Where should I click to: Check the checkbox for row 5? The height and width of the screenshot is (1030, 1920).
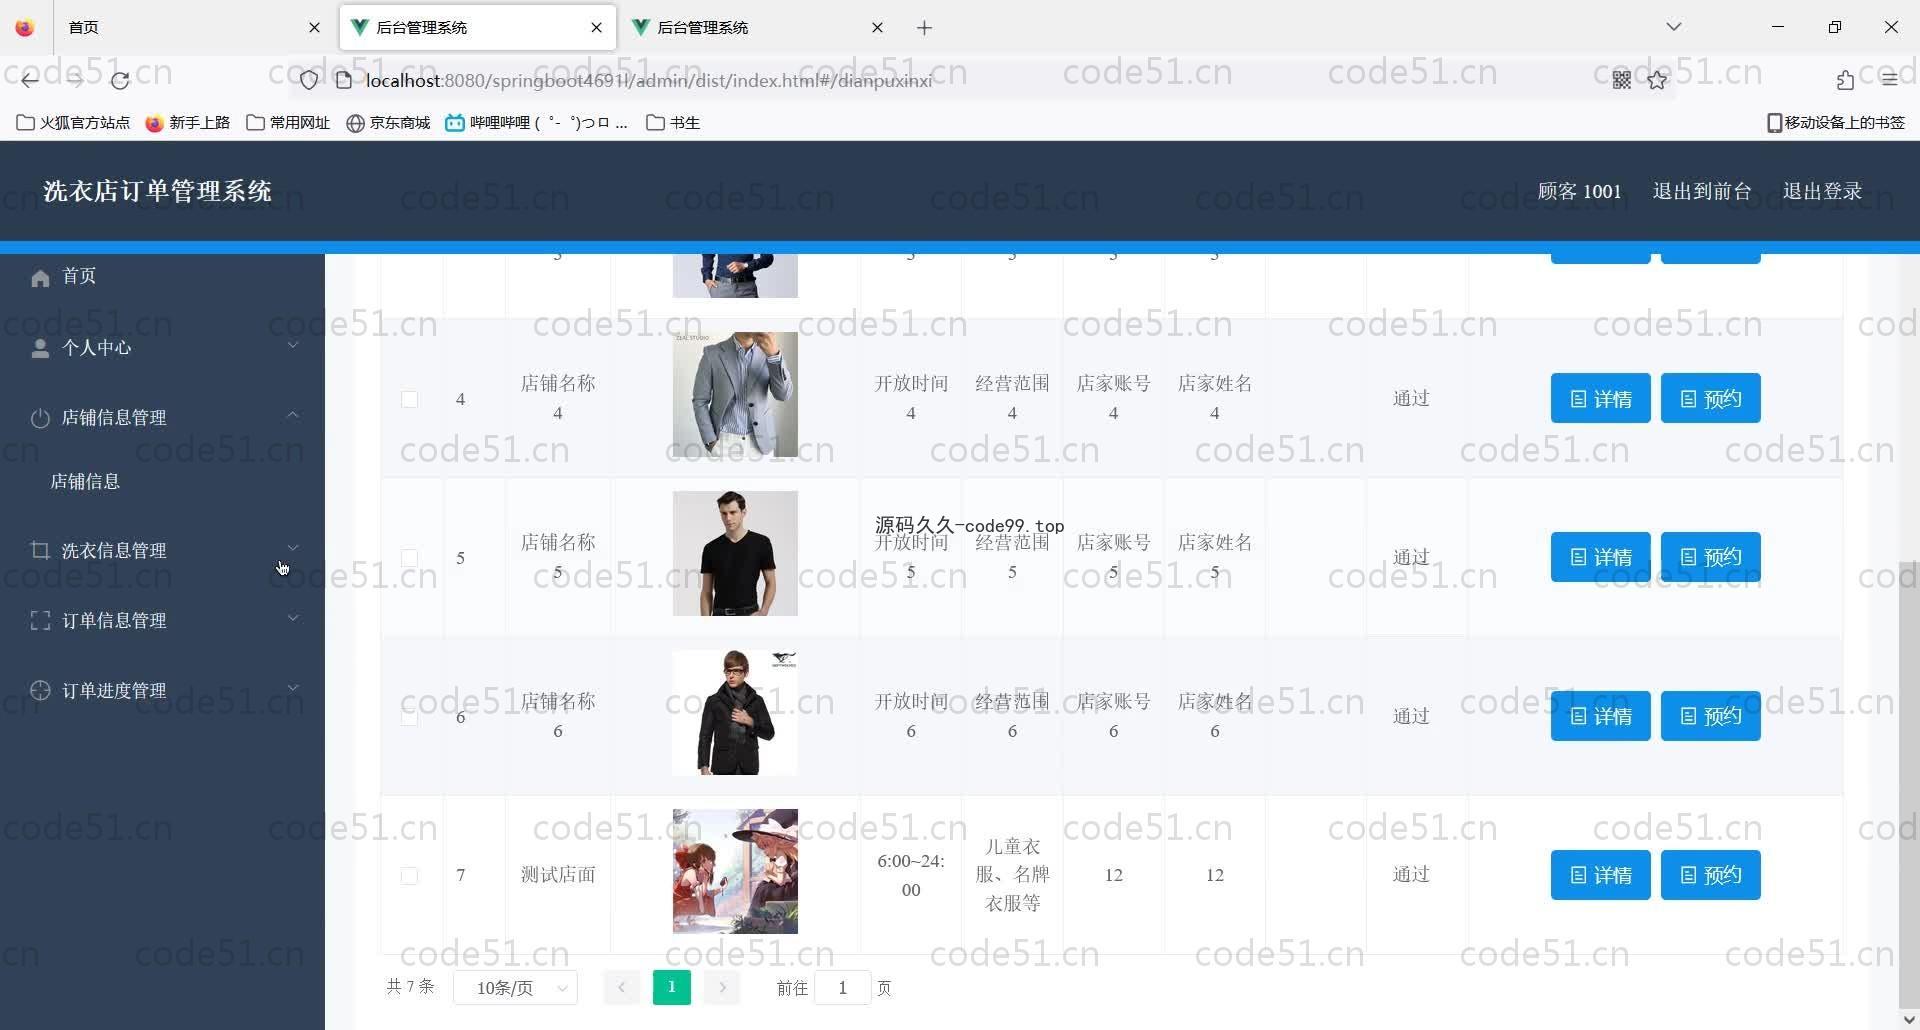point(409,558)
